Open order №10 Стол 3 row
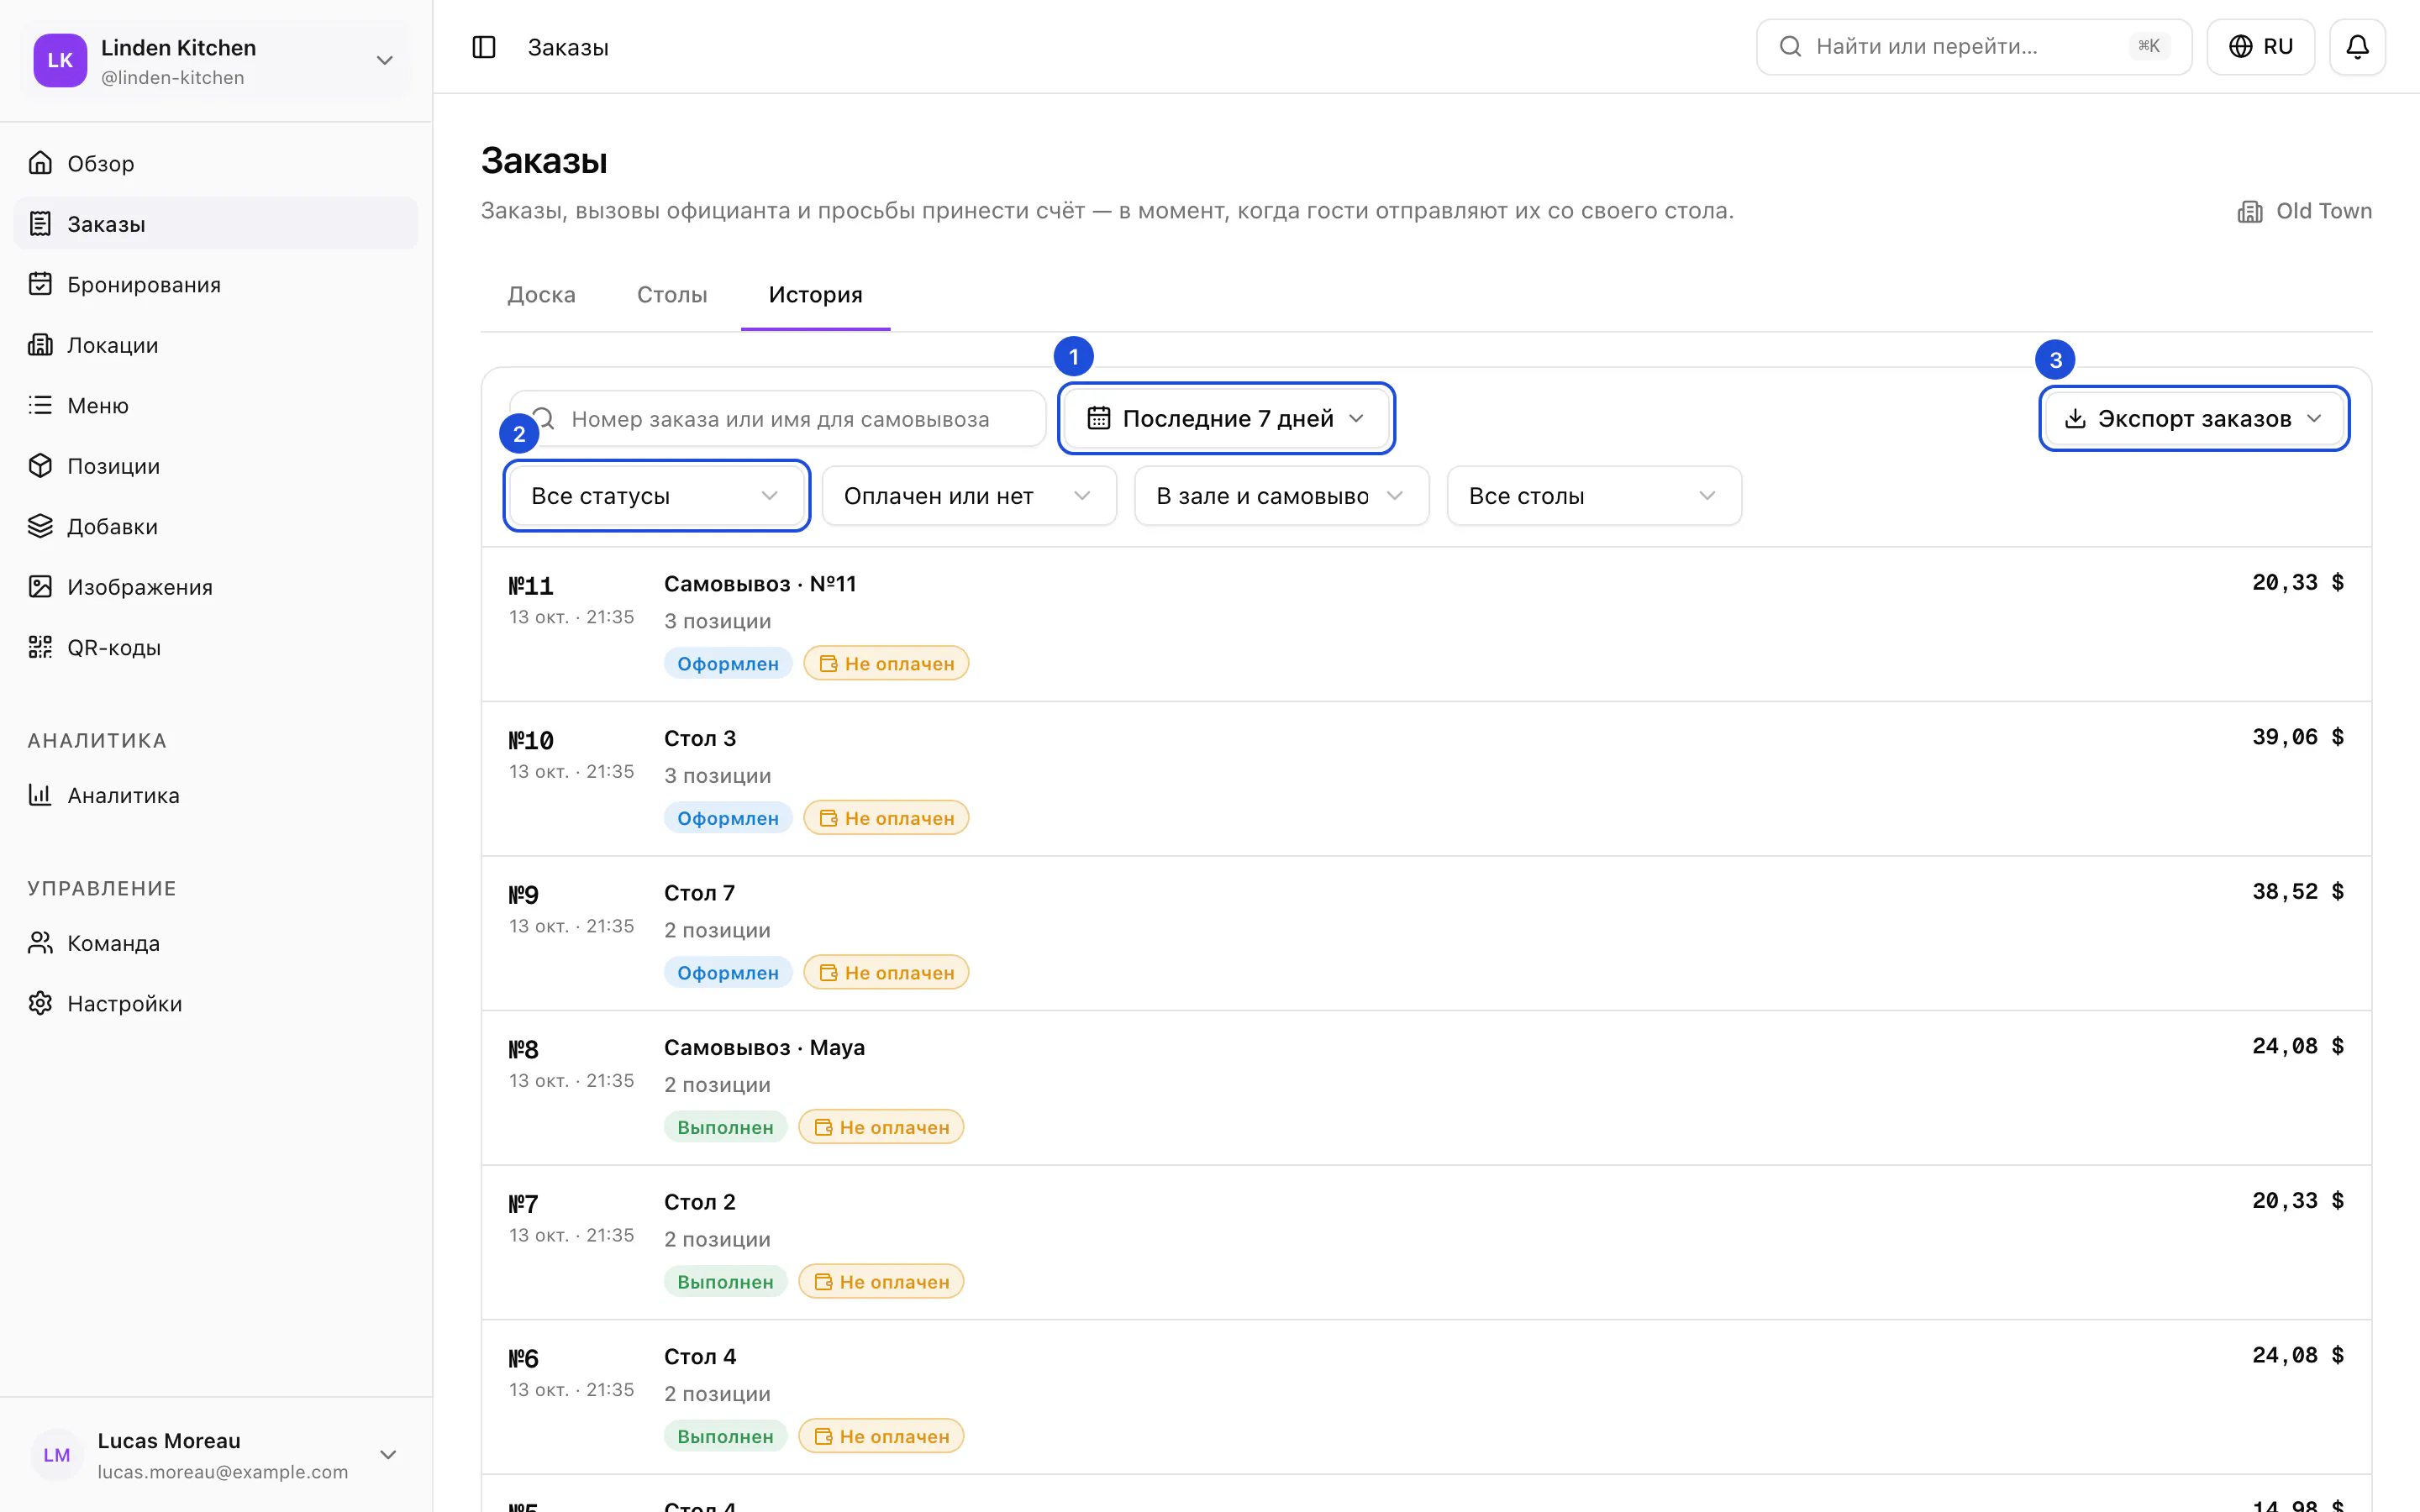 click(x=1426, y=779)
